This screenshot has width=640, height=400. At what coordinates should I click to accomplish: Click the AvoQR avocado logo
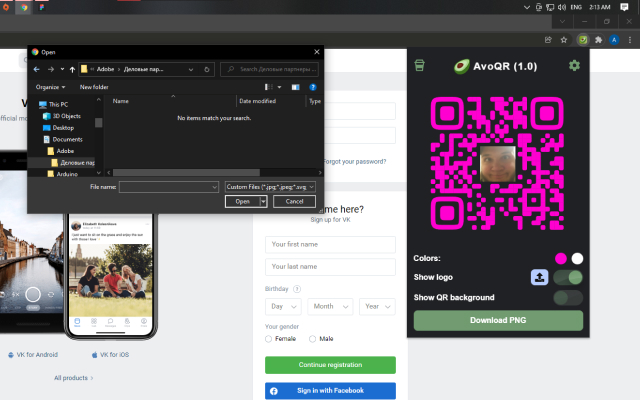[x=462, y=66]
